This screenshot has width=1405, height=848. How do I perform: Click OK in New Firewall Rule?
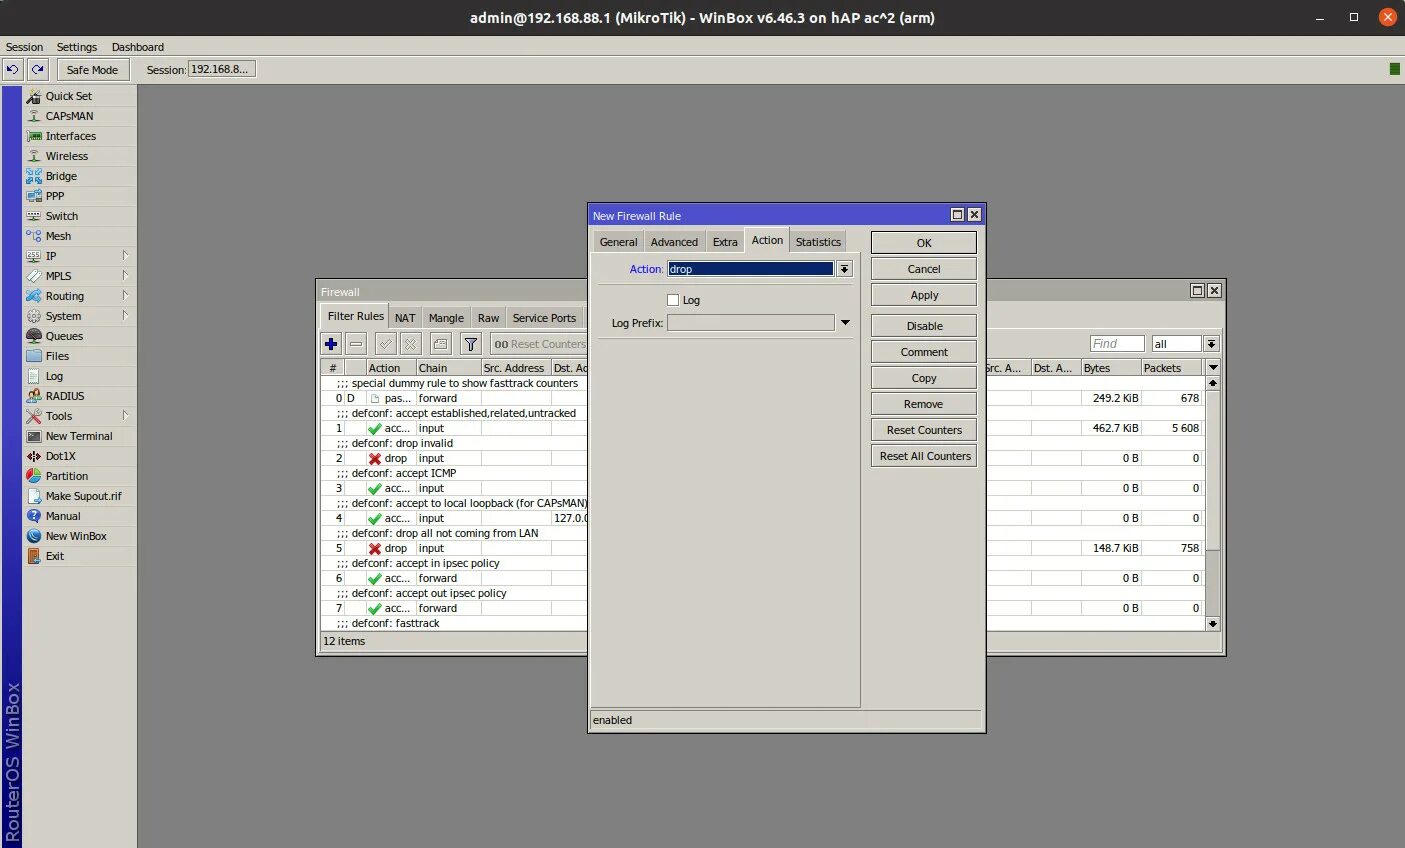pos(924,243)
